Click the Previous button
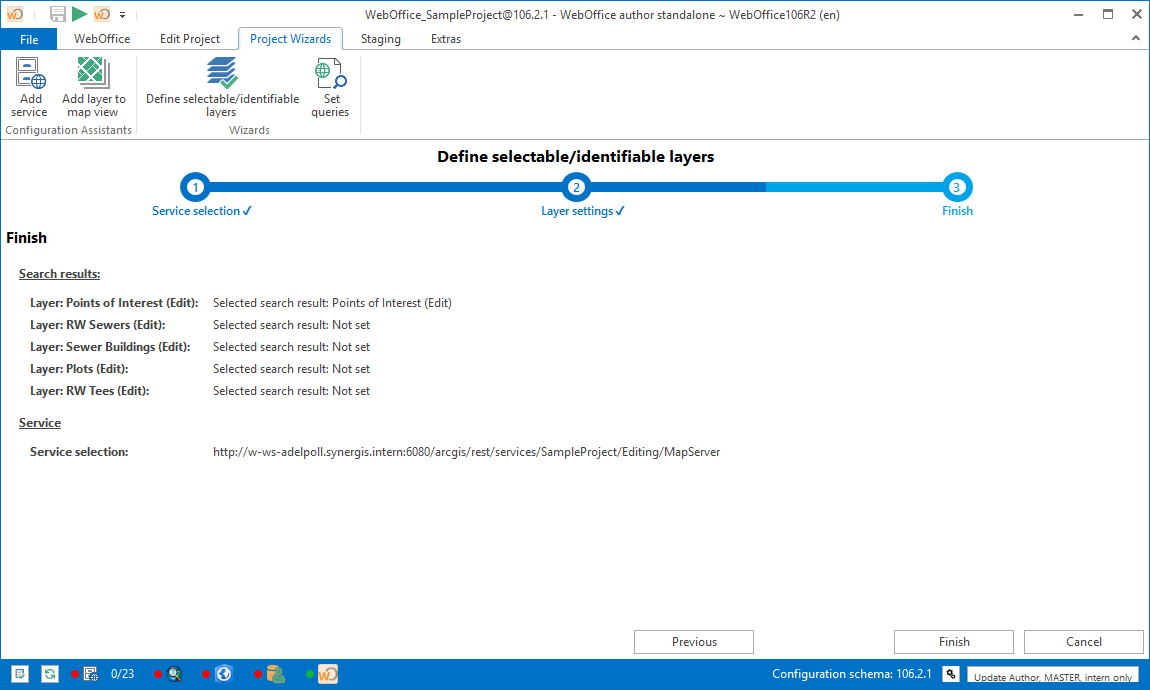1150x690 pixels. 693,641
